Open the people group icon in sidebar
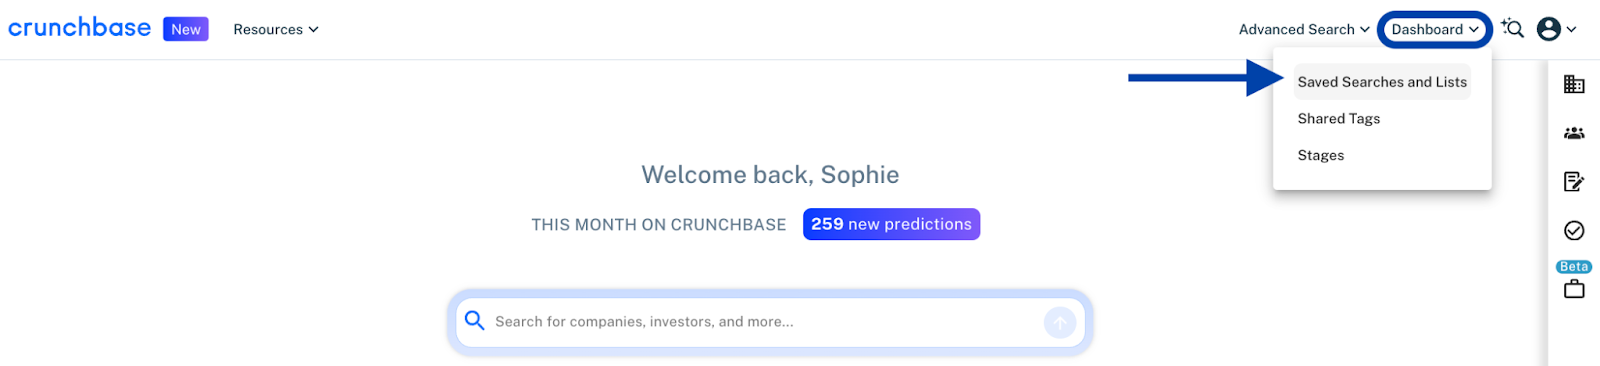The height and width of the screenshot is (366, 1600). point(1574,133)
